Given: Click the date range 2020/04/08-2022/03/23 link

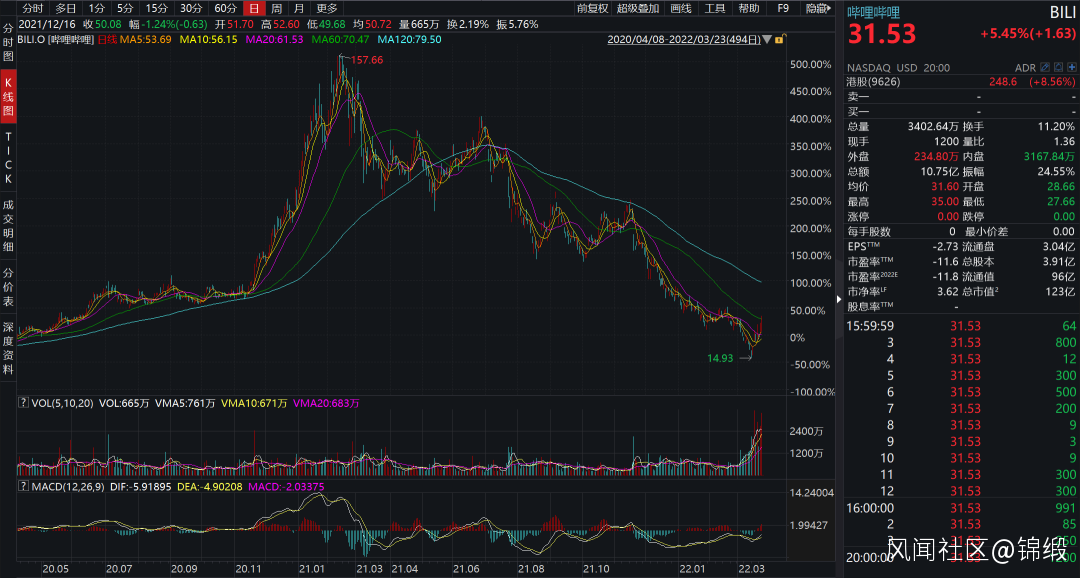Looking at the screenshot, I should point(684,40).
